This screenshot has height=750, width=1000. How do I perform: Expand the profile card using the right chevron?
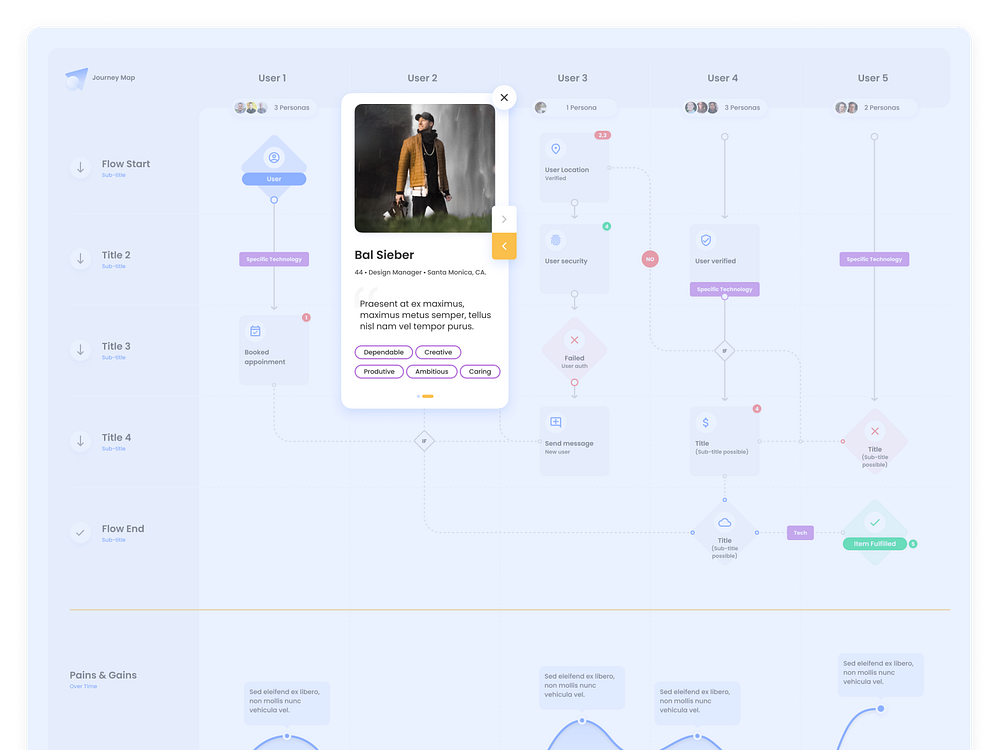point(504,219)
